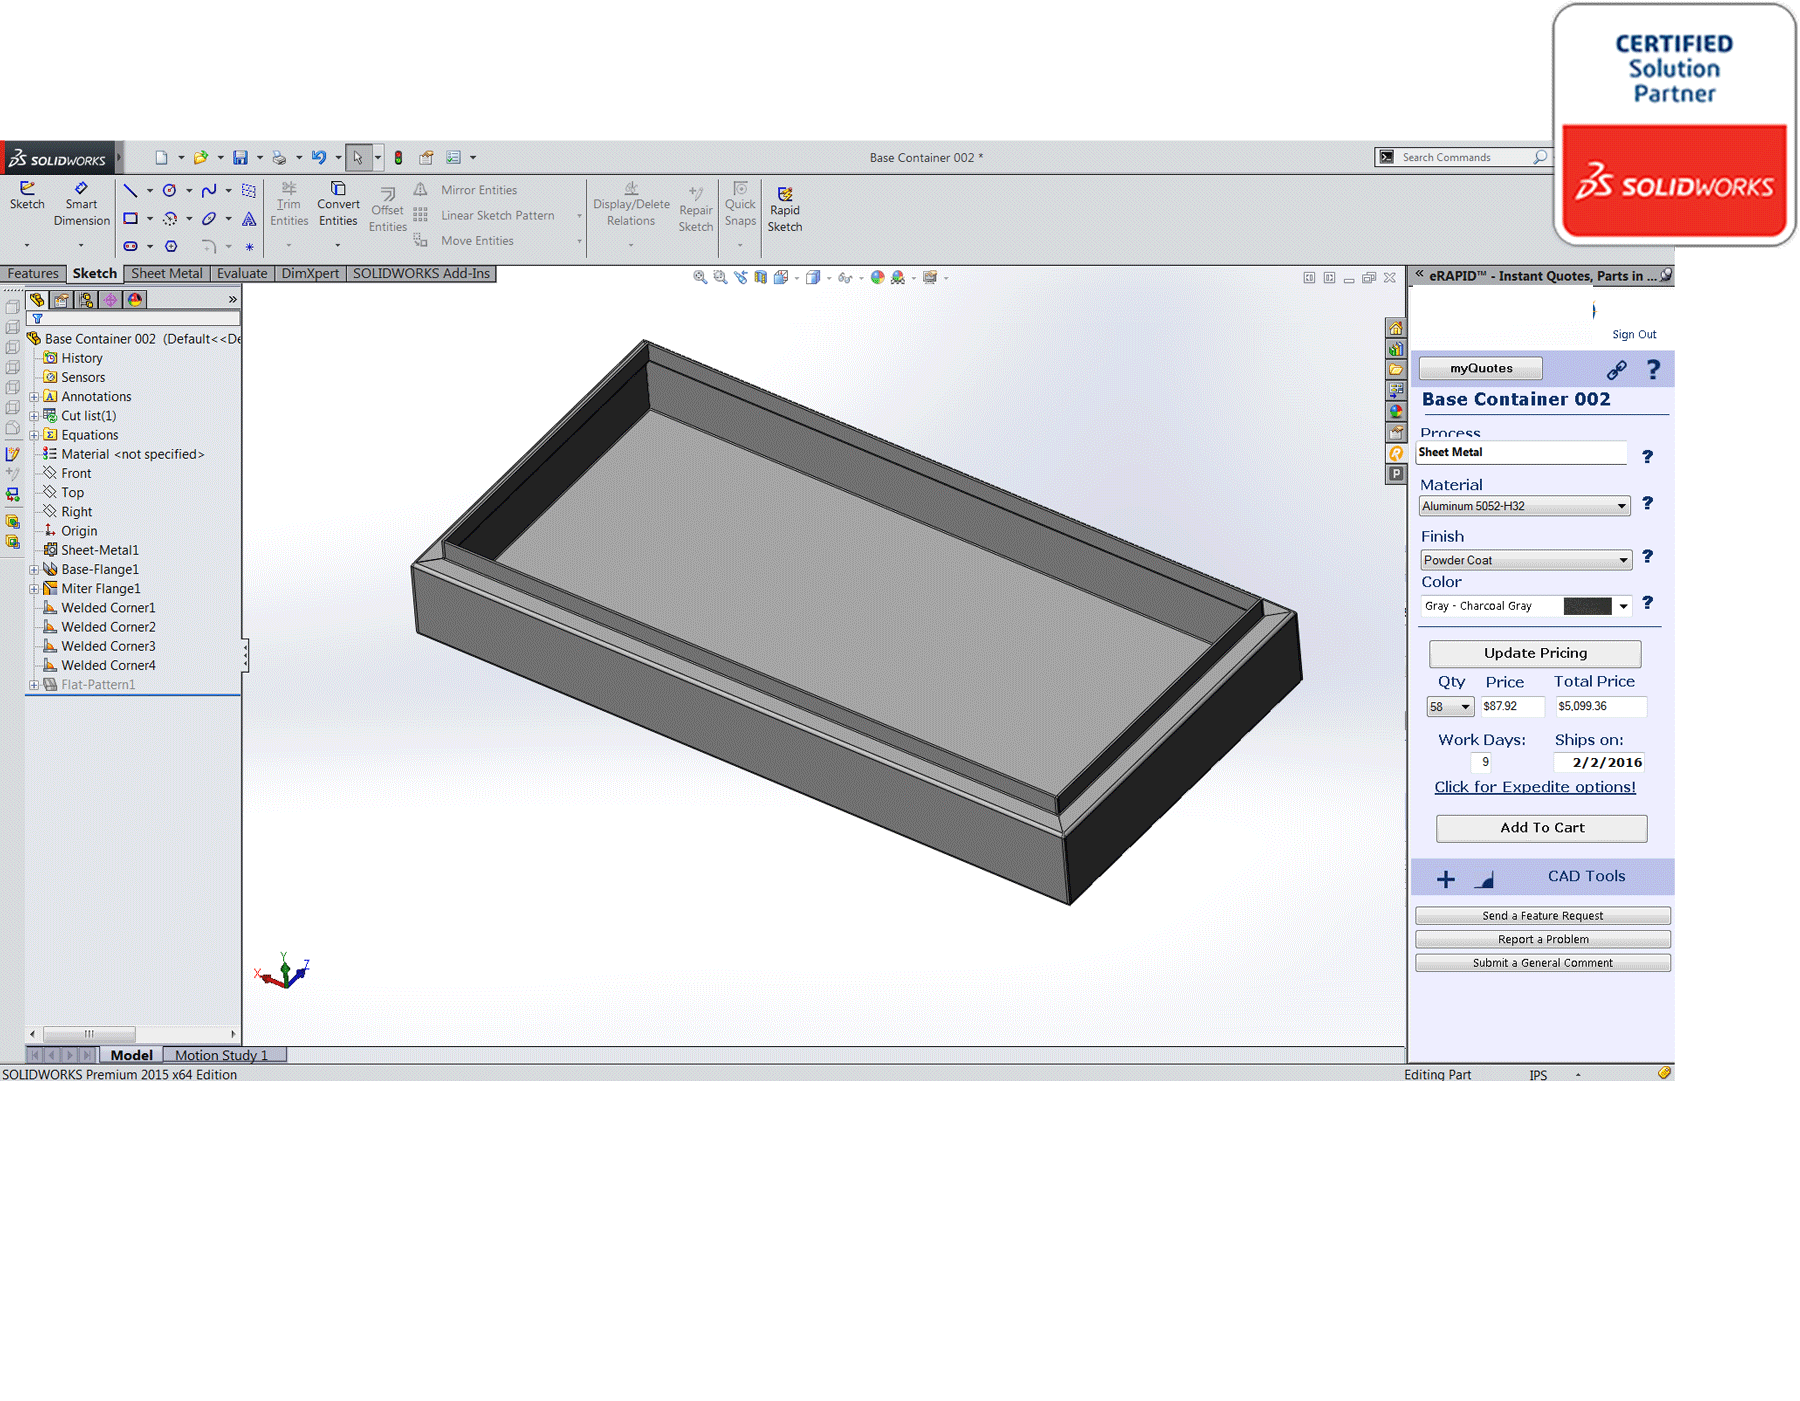Expand the Cut list(1) node

tap(34, 416)
